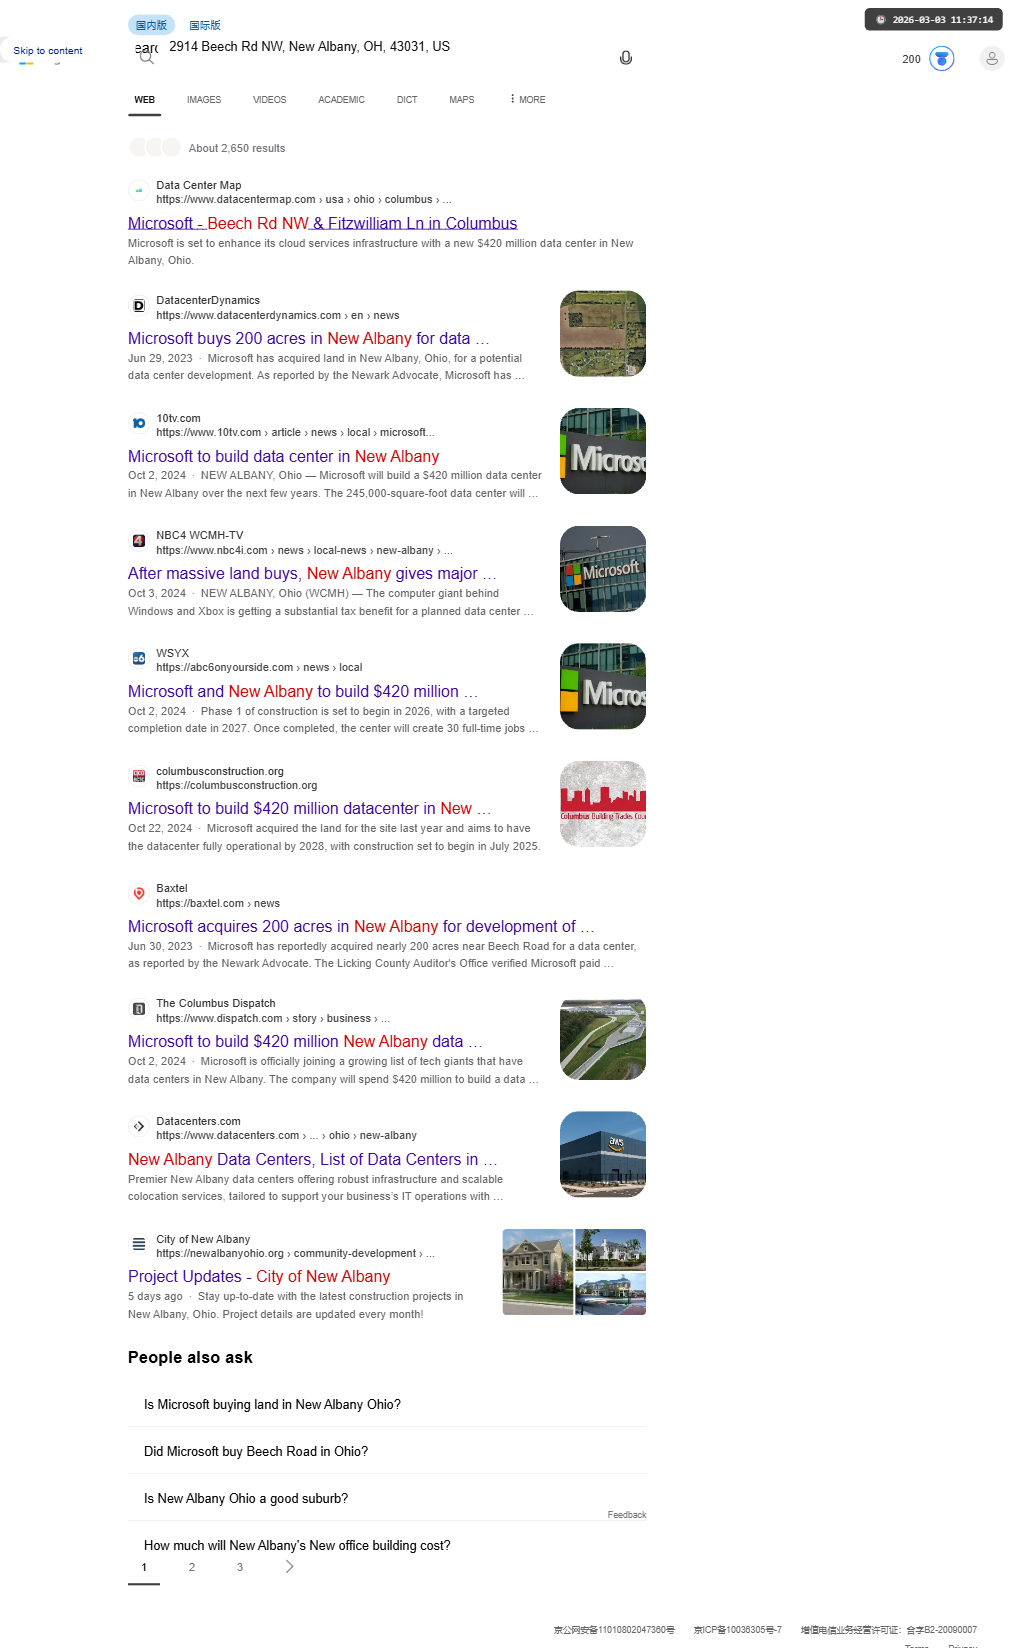This screenshot has height=1648, width=1012.
Task: Open the MORE search categories dropdown
Action: point(527,100)
